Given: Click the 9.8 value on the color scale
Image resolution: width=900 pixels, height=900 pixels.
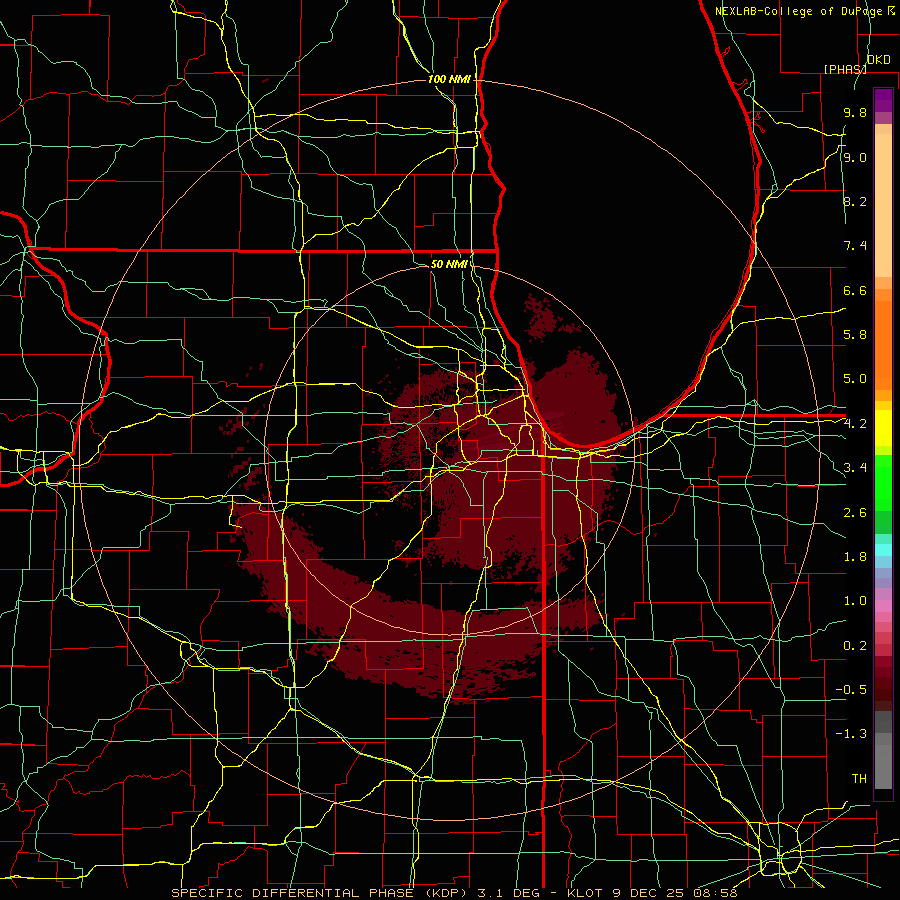Looking at the screenshot, I should (x=855, y=112).
